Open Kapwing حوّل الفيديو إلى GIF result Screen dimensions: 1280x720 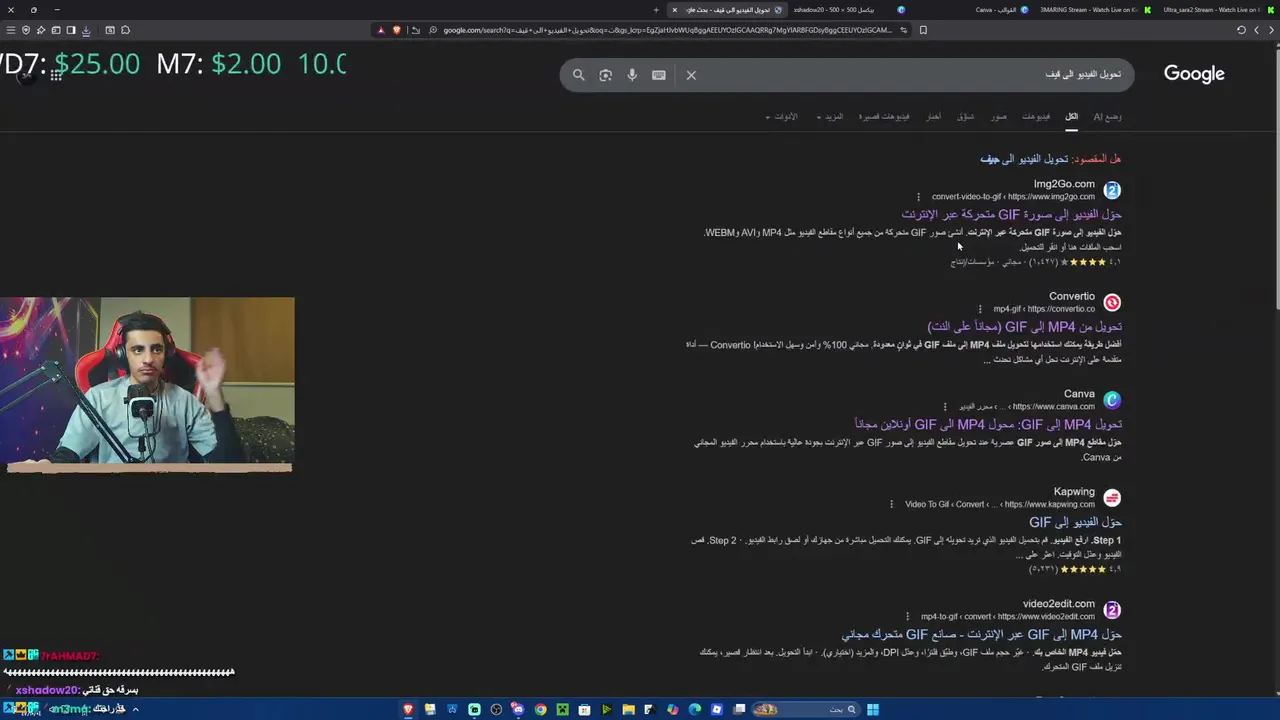tap(1075, 522)
